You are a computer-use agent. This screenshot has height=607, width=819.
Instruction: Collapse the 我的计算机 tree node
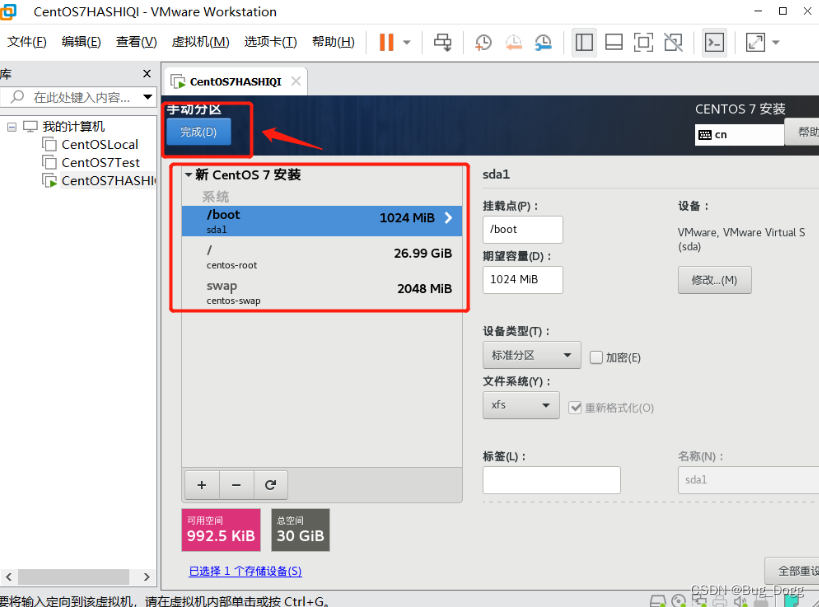click(11, 127)
